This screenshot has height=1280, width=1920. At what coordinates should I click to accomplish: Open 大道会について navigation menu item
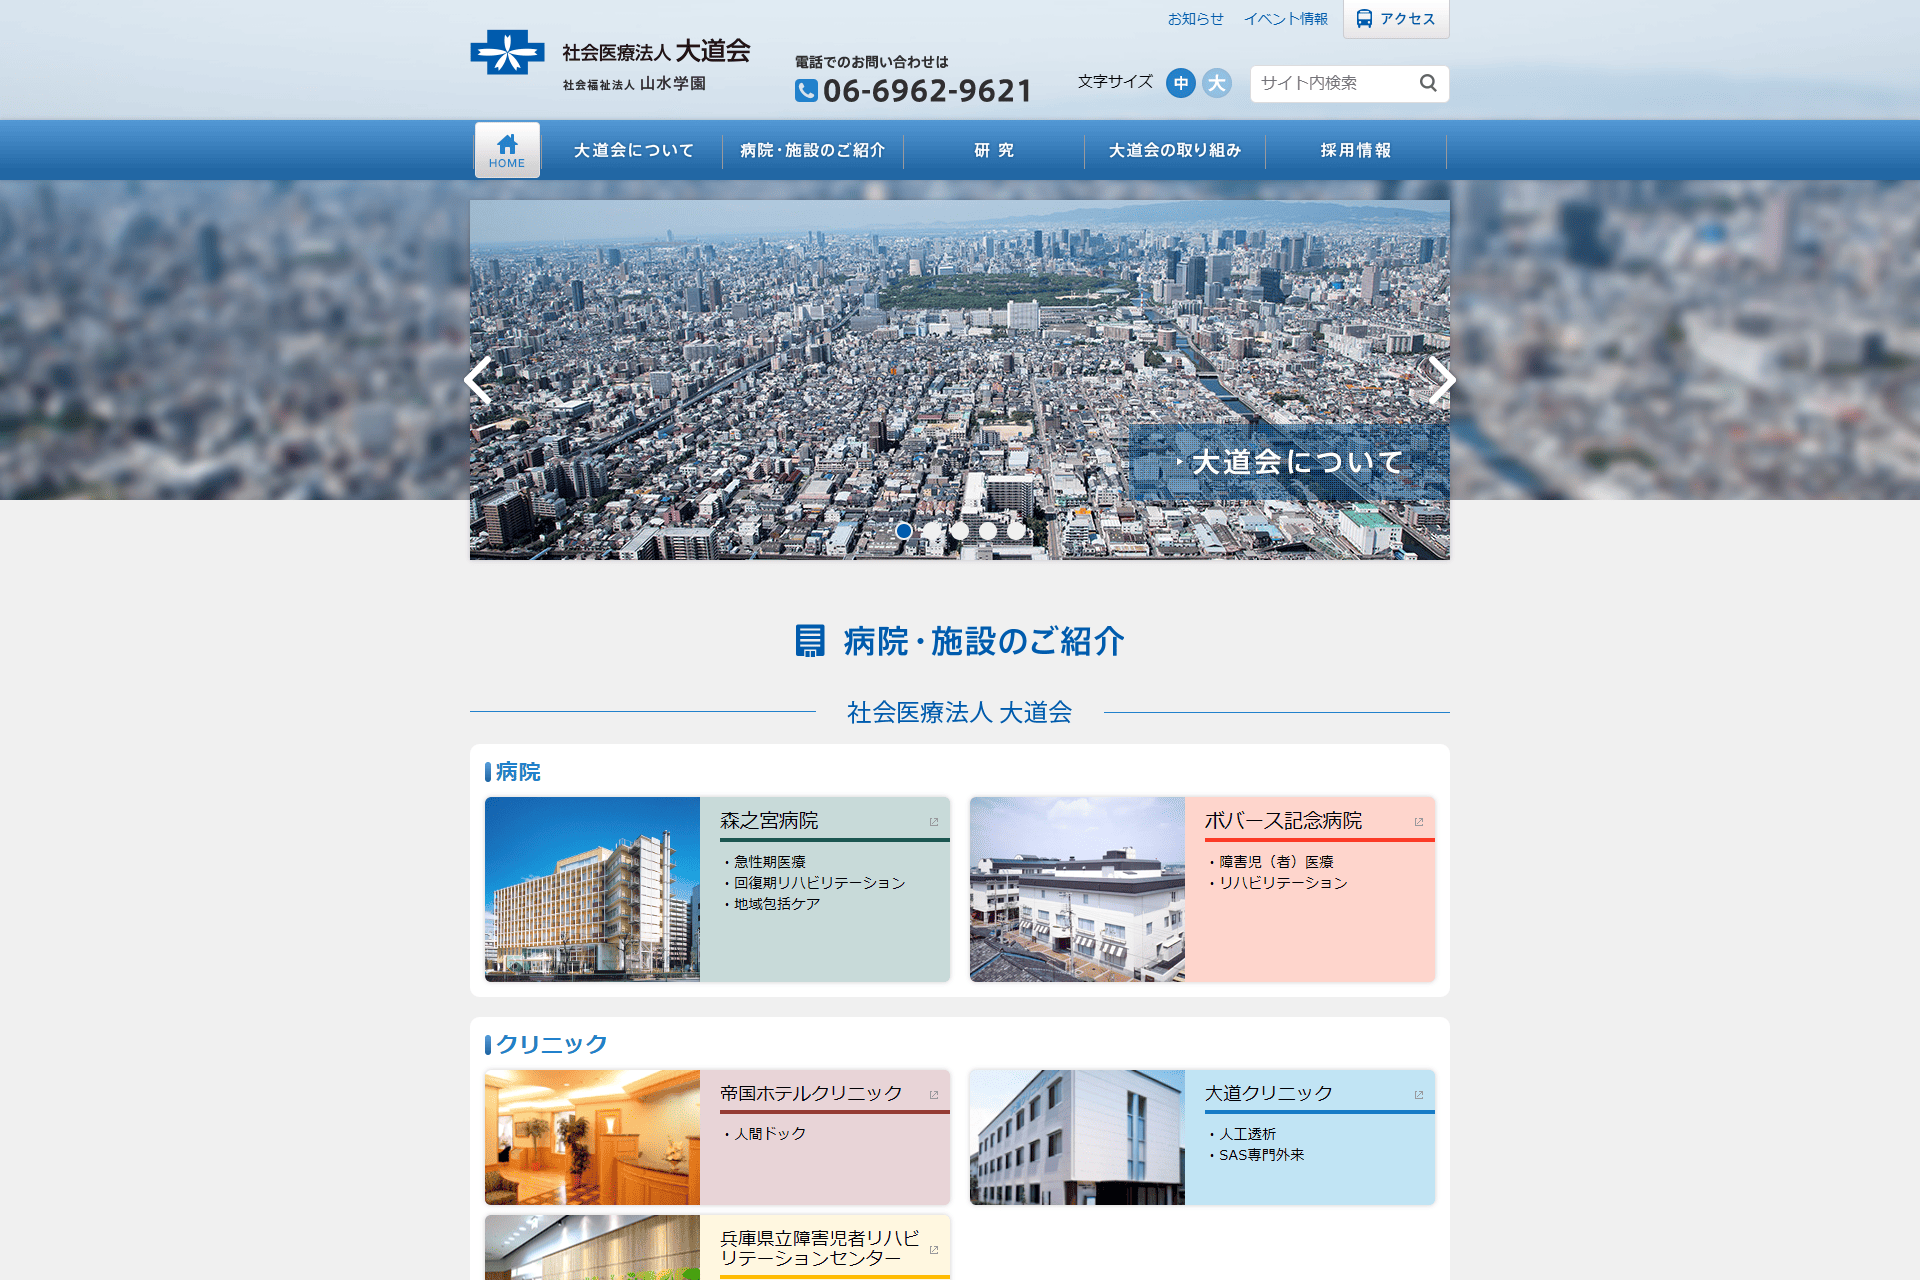[633, 150]
